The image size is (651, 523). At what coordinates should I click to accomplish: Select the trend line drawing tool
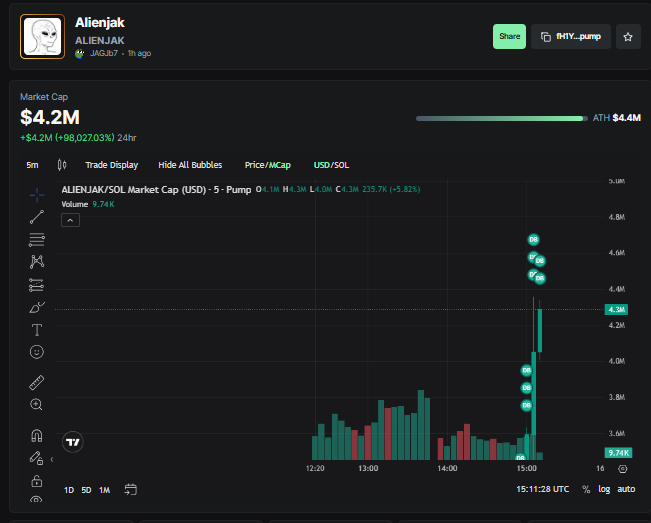37,217
